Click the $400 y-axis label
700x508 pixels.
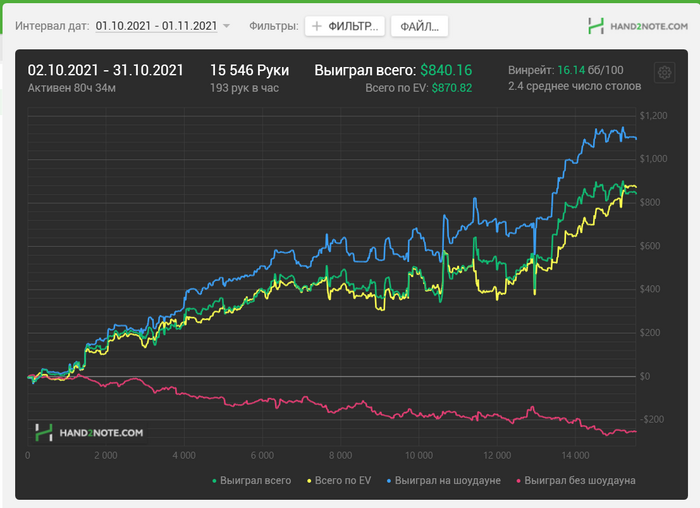pyautogui.click(x=650, y=289)
